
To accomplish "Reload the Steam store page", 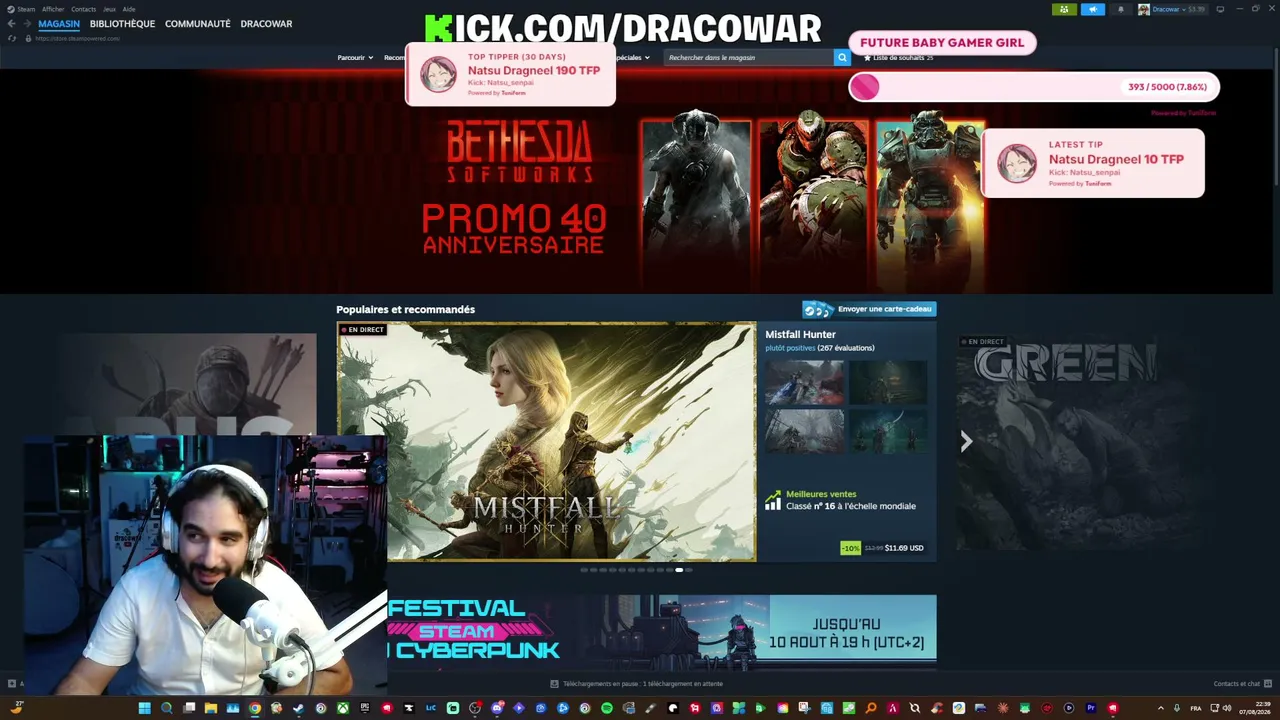I will (x=12, y=38).
